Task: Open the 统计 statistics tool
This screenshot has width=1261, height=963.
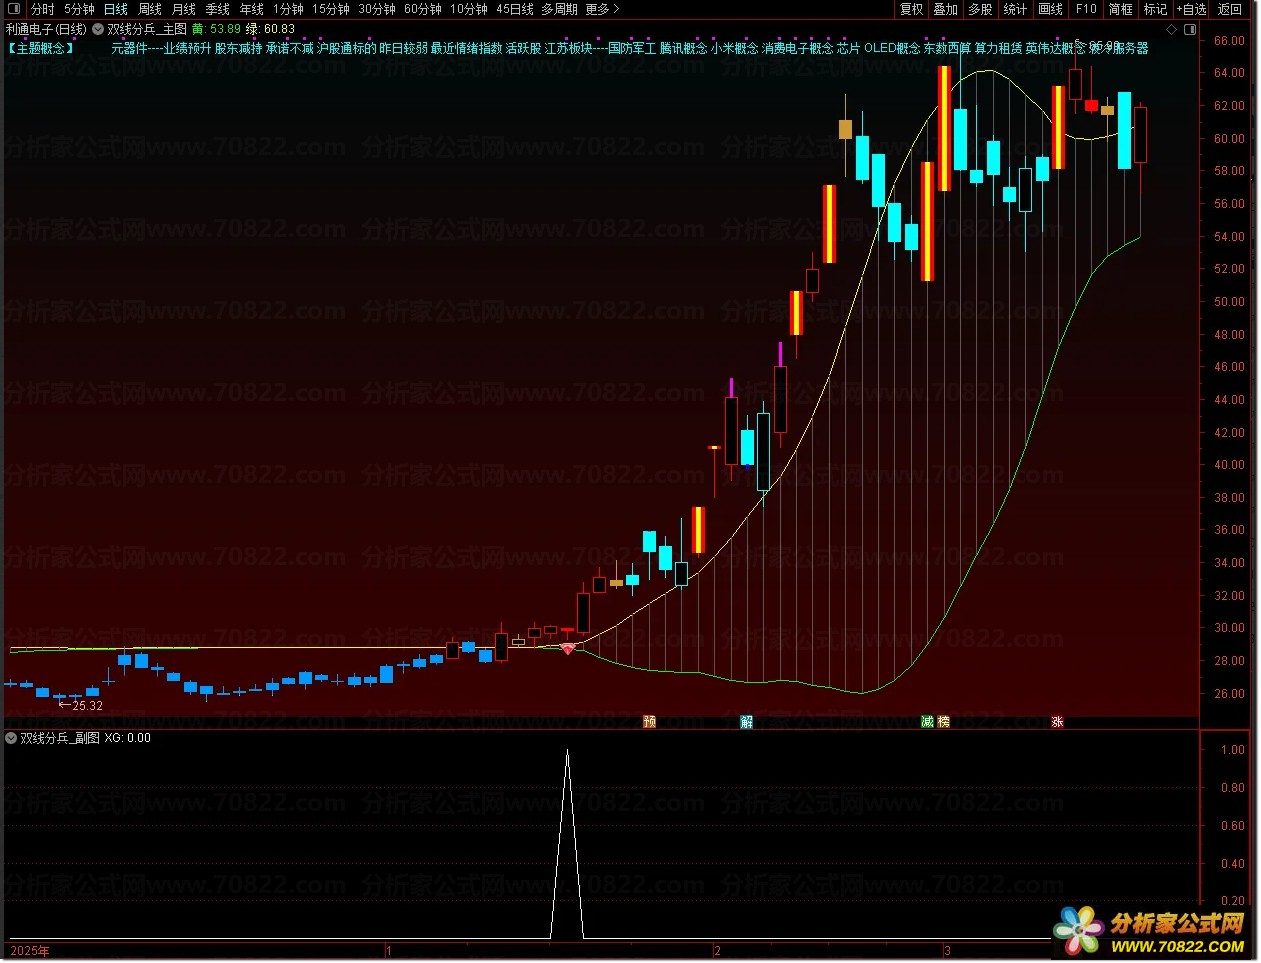Action: (x=1015, y=9)
